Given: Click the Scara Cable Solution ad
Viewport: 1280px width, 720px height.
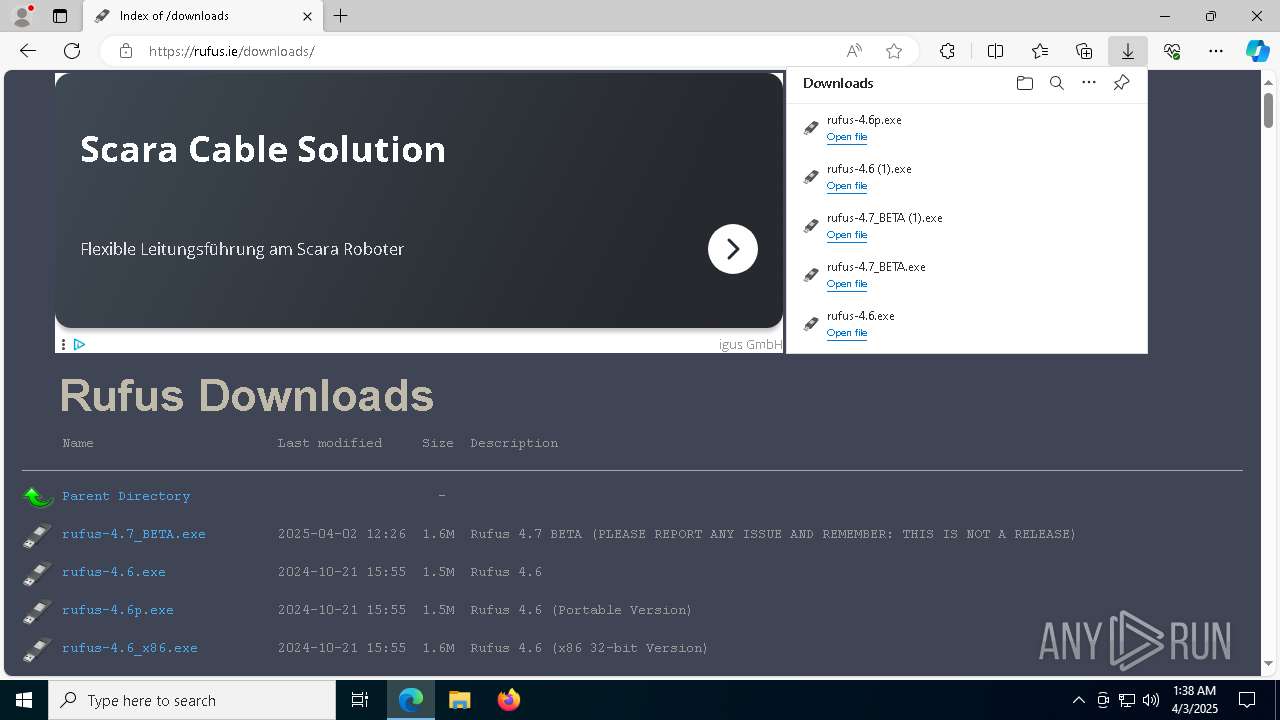Looking at the screenshot, I should click(x=419, y=200).
